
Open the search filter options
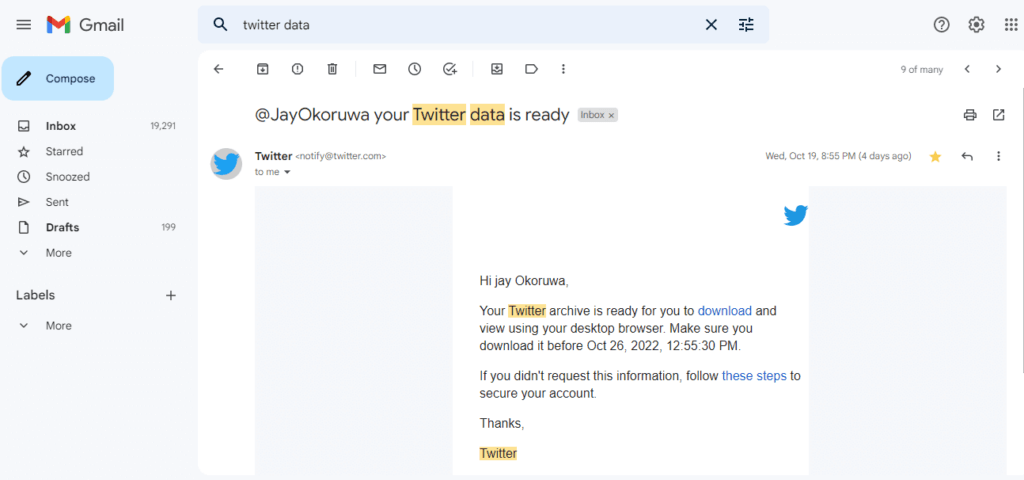[746, 25]
